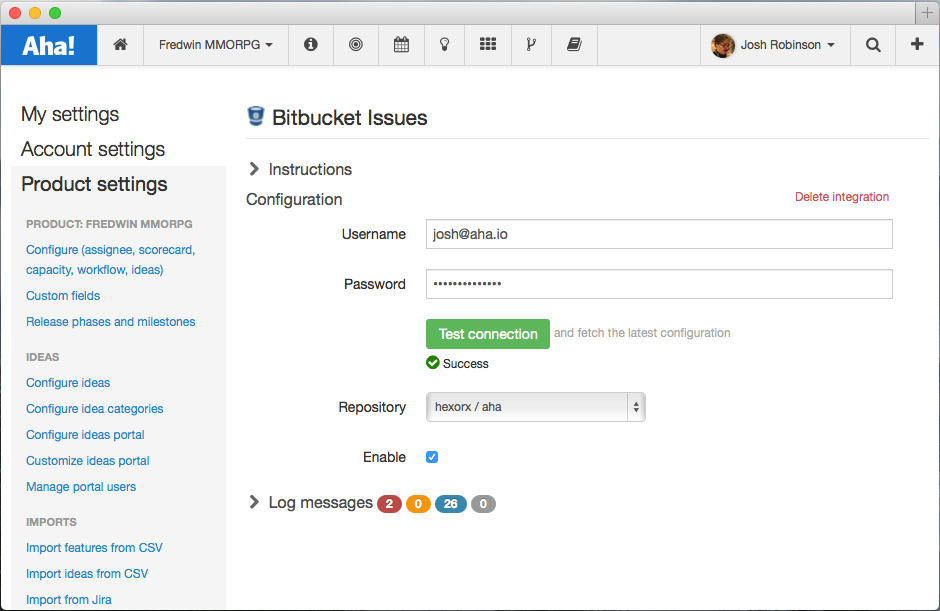Open Import from Jira link
The image size is (940, 611).
click(68, 600)
